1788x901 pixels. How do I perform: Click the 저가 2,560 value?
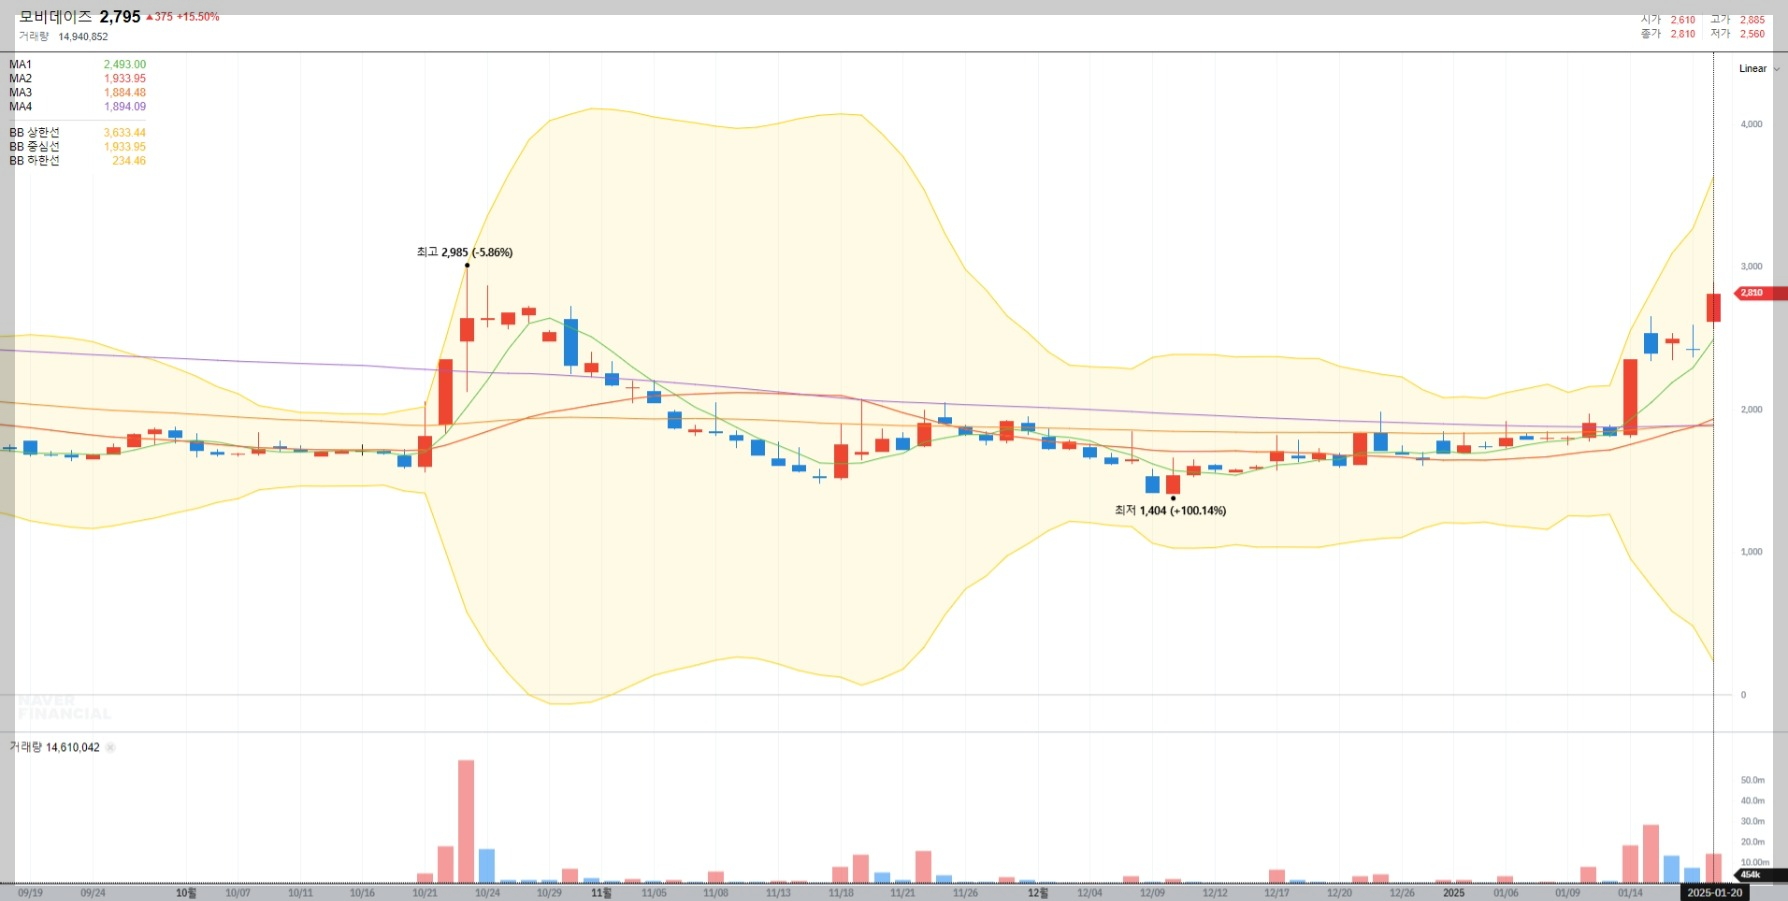[x=1752, y=34]
